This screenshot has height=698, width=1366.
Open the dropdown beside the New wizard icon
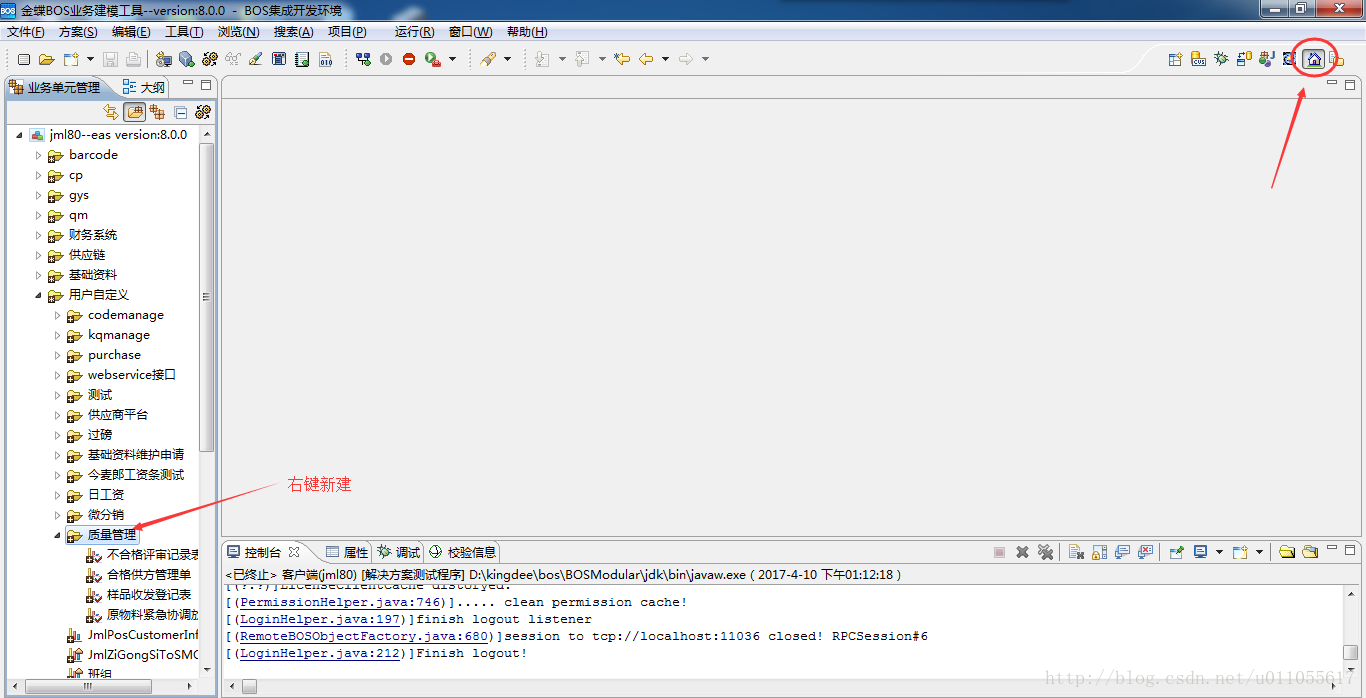(x=90, y=60)
